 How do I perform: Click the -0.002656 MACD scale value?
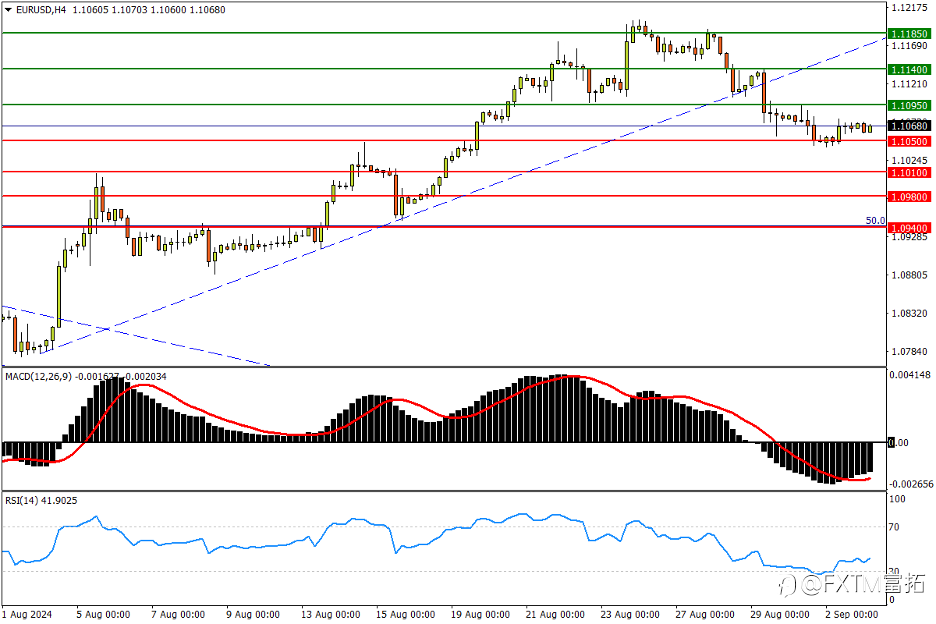911,484
